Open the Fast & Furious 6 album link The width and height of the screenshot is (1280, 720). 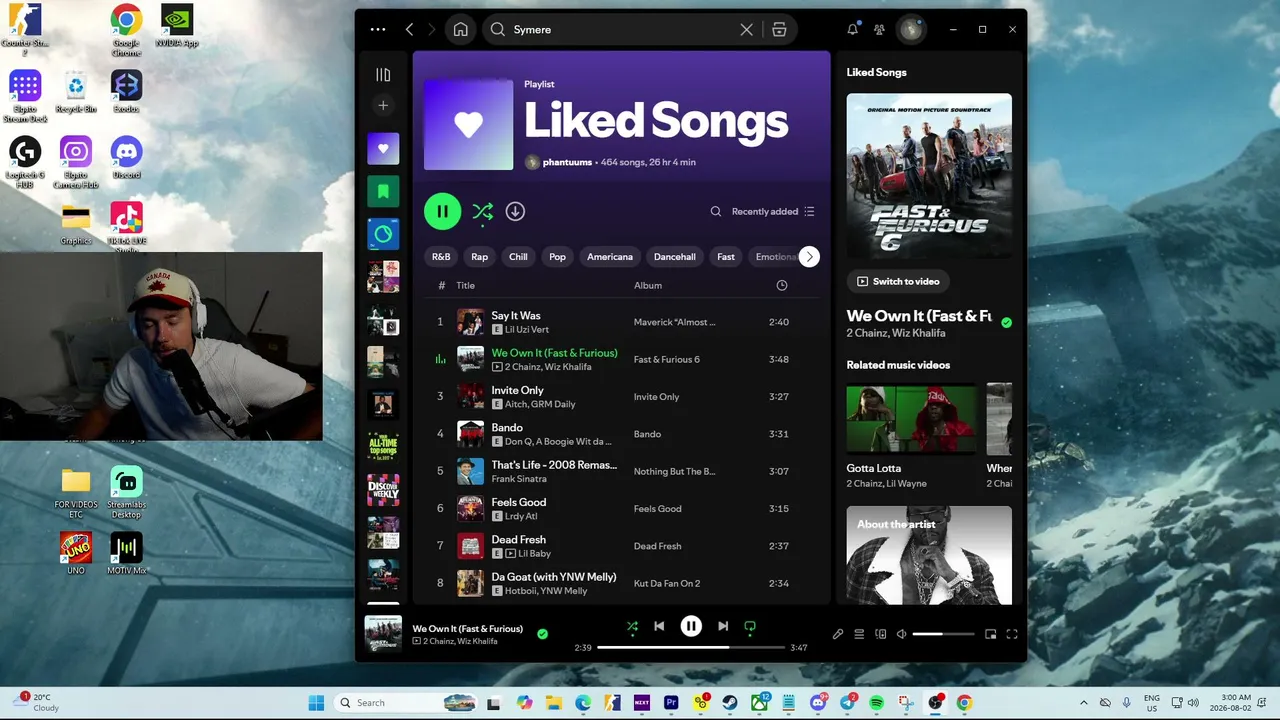point(667,360)
